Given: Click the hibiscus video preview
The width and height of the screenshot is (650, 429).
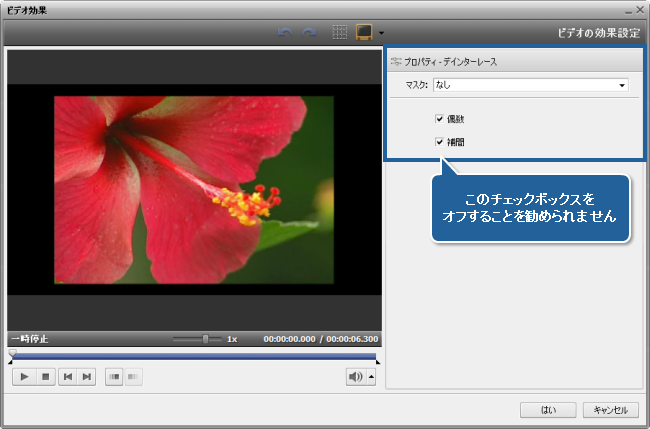Looking at the screenshot, I should click(193, 190).
